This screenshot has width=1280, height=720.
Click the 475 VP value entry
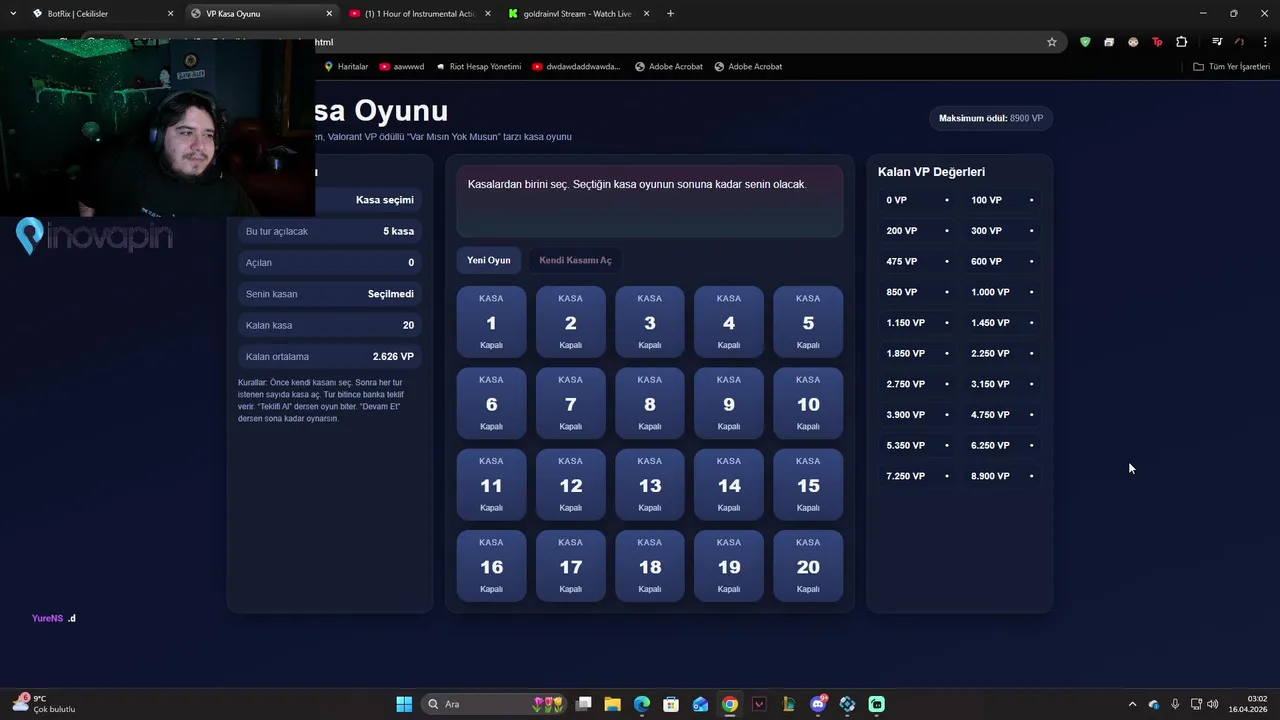[918, 261]
